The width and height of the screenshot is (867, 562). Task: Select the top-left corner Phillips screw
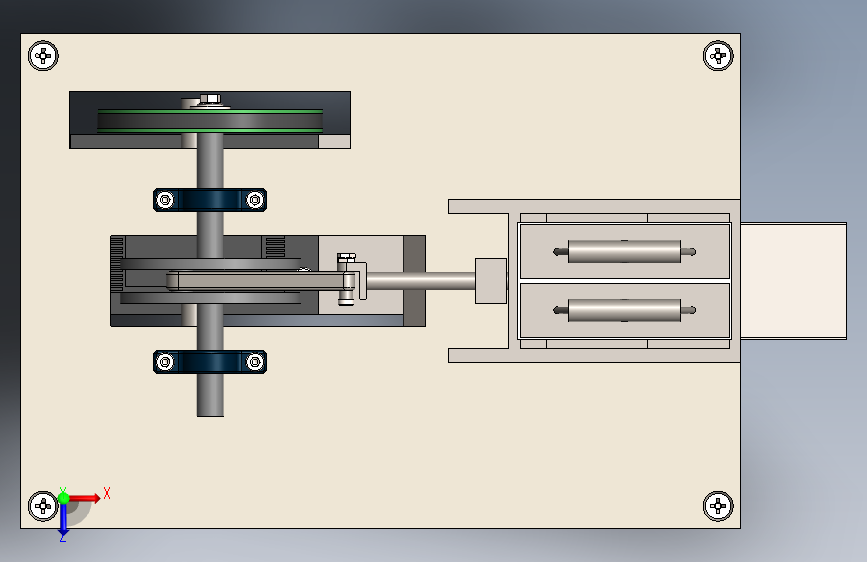[43, 55]
